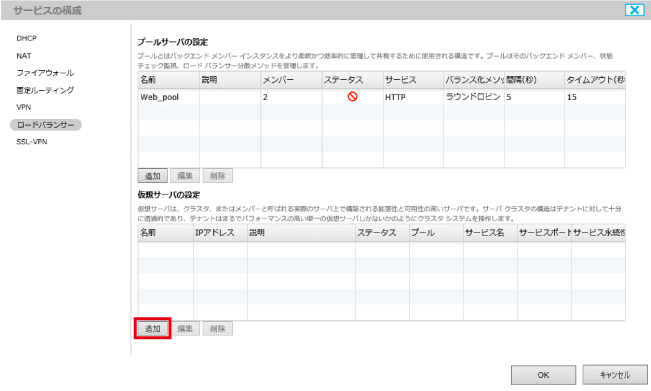
Task: Confirm with the OK button
Action: [543, 375]
